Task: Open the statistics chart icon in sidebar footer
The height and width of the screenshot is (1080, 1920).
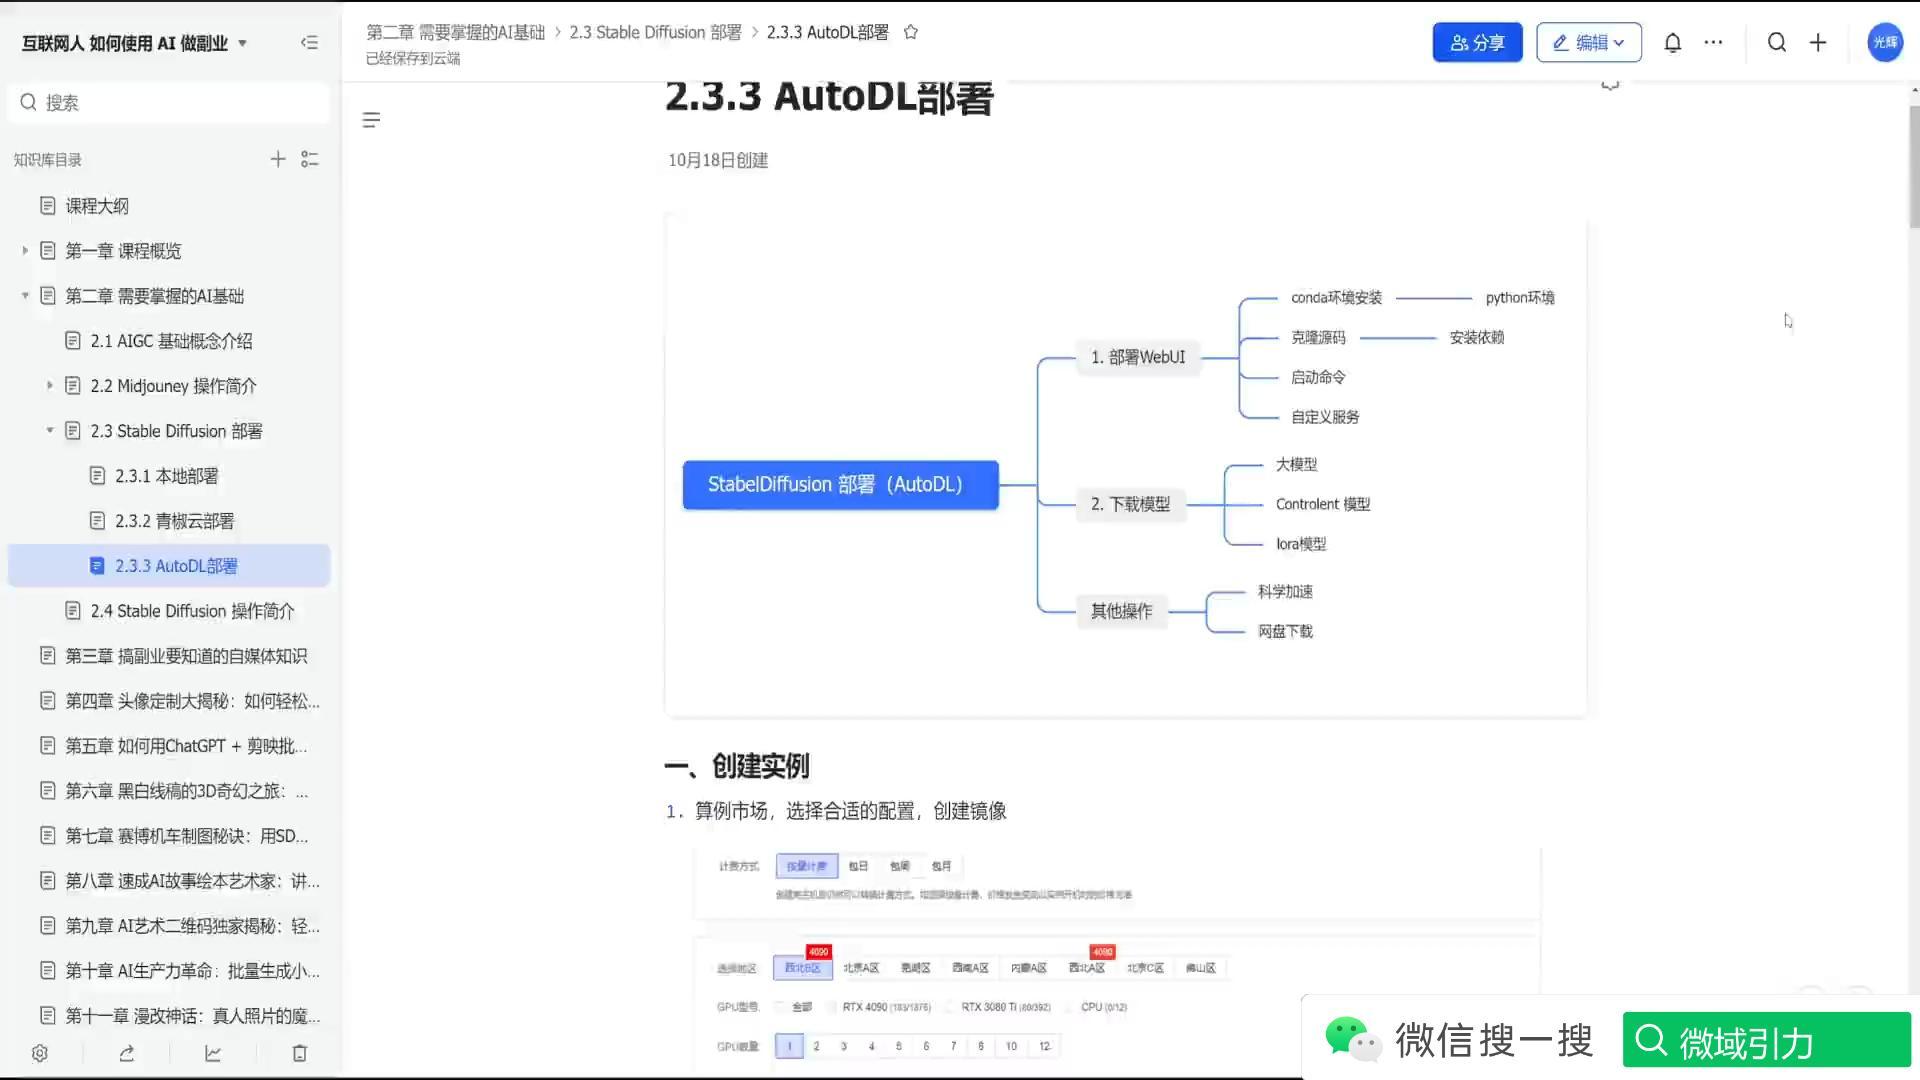Action: 213,1053
